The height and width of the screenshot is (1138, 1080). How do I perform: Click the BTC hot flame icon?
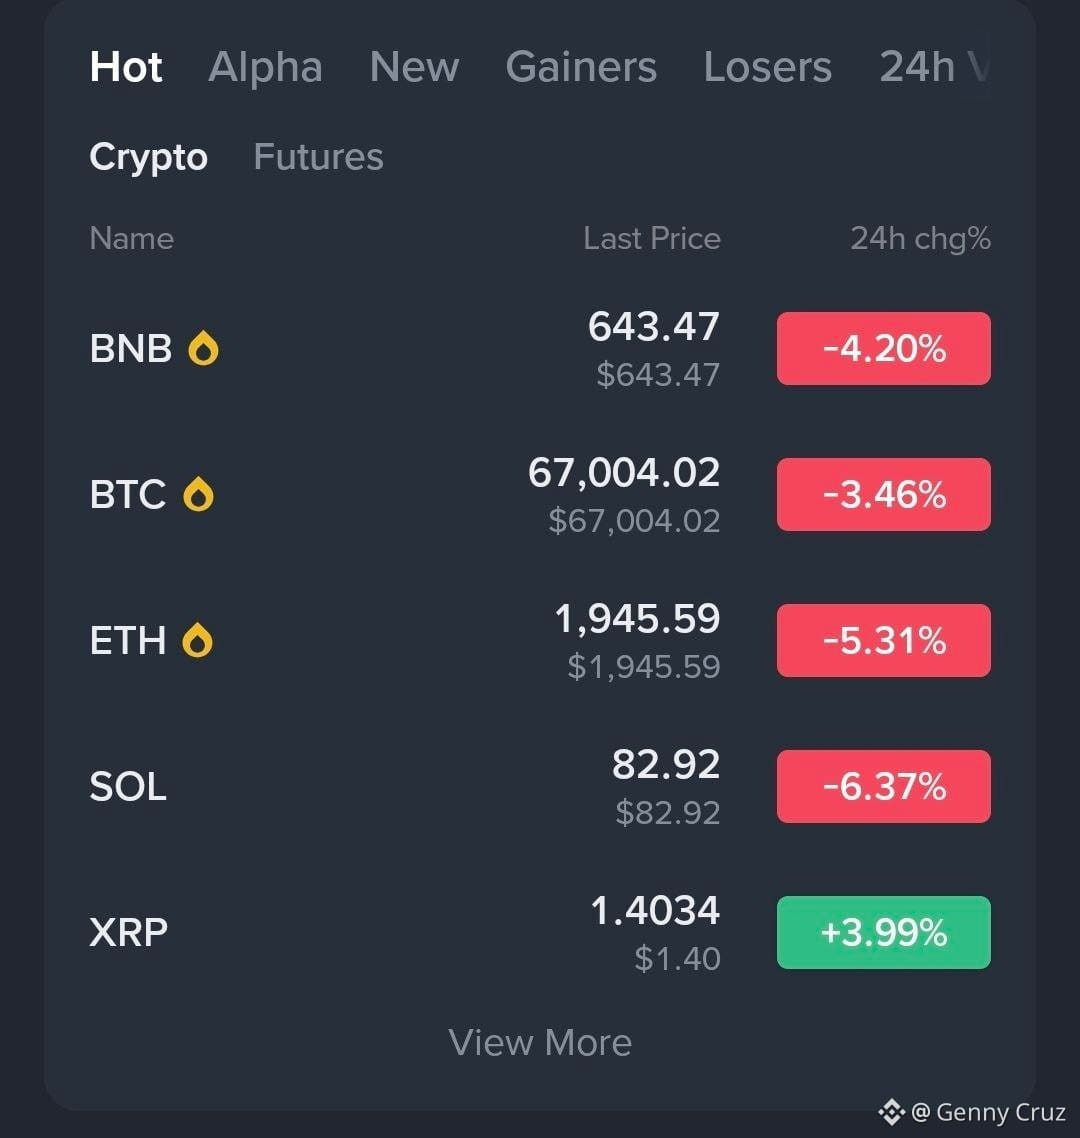click(x=198, y=495)
